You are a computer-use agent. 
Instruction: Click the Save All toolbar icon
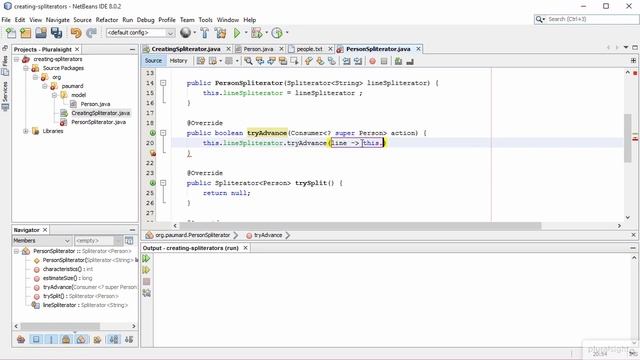(x=56, y=33)
